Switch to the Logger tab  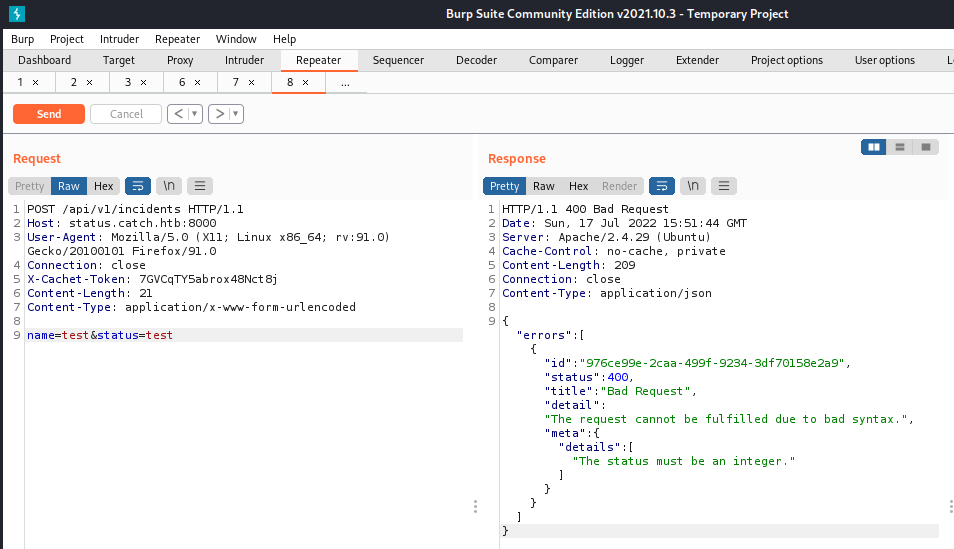[627, 60]
